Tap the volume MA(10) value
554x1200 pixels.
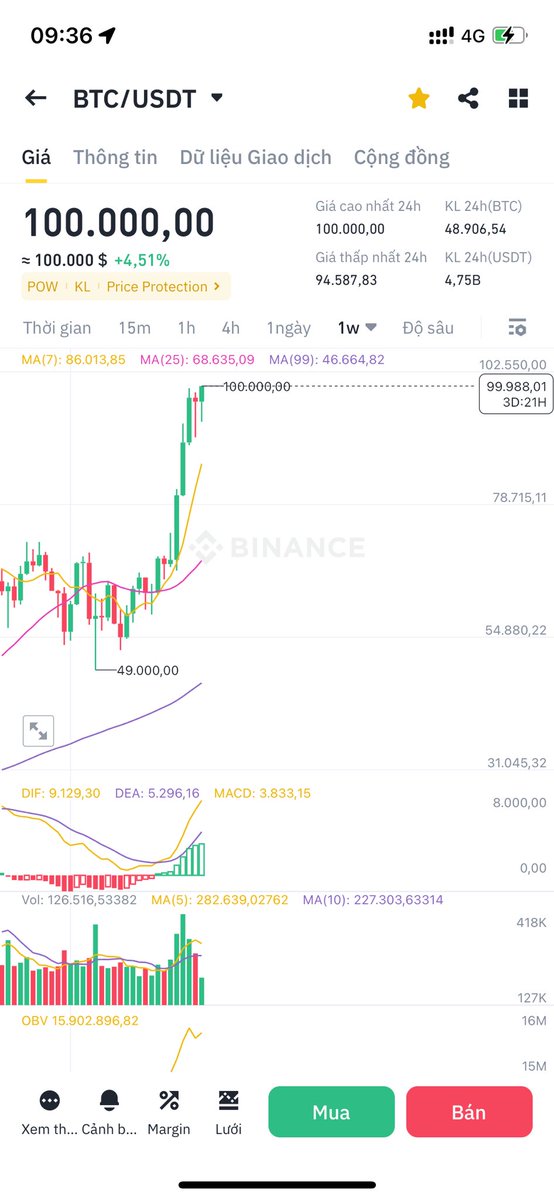(x=372, y=900)
